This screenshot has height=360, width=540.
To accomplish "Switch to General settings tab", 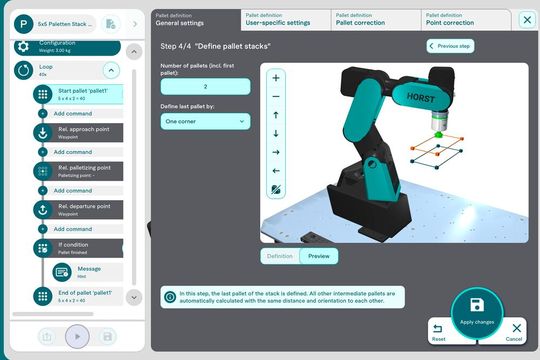I will [x=196, y=20].
